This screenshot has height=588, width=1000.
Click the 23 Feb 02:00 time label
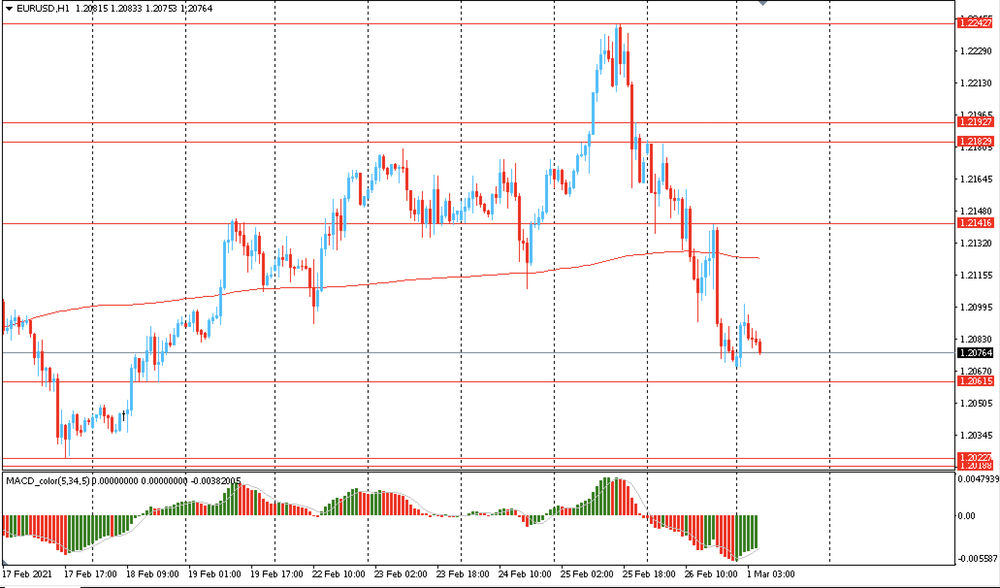[x=401, y=574]
